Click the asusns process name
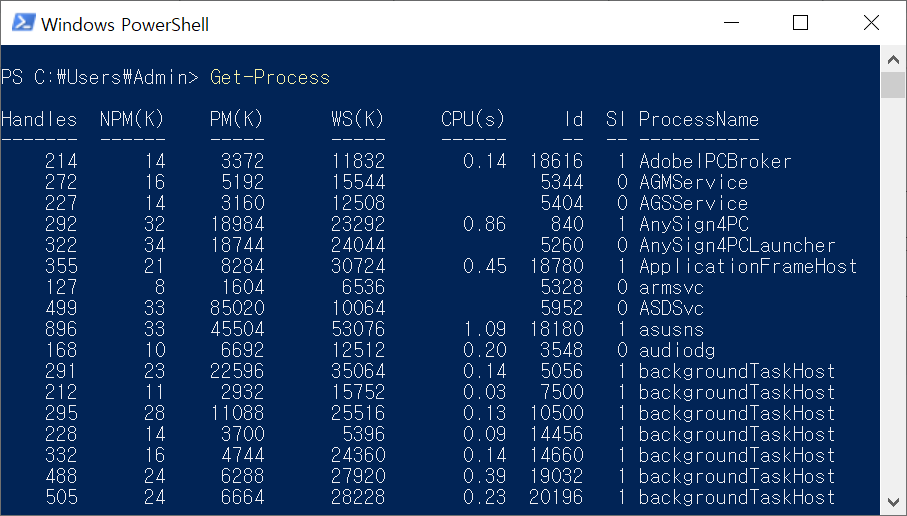This screenshot has width=907, height=516. tap(671, 330)
